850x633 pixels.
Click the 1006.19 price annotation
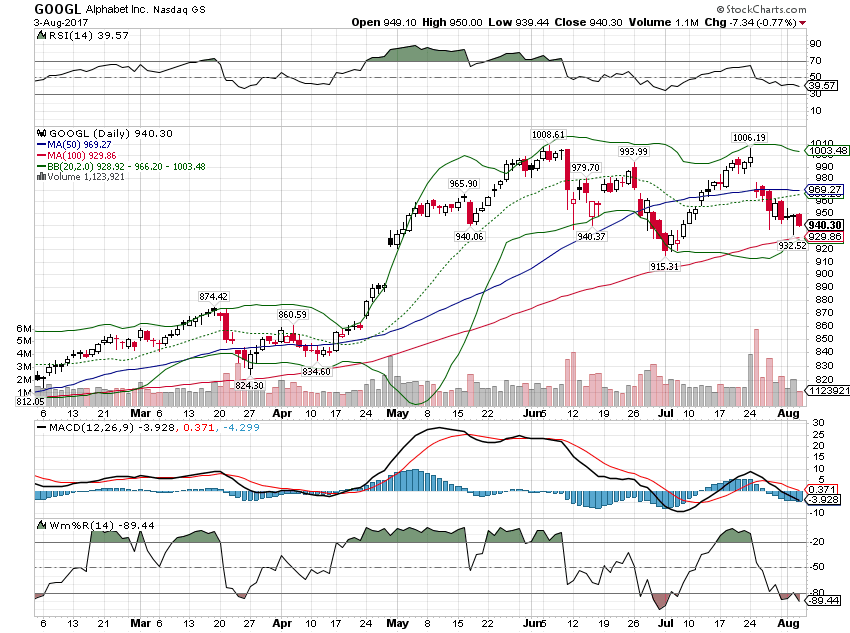pos(749,138)
